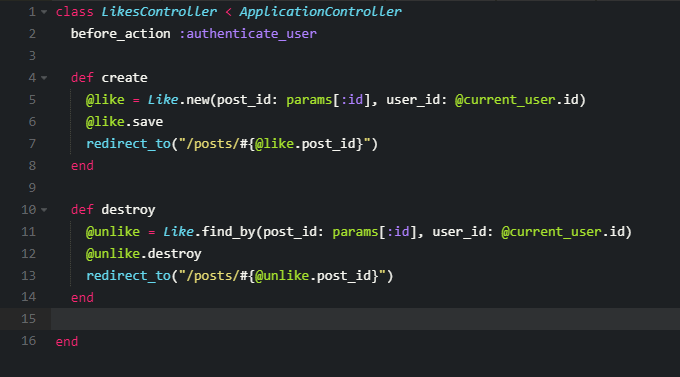The image size is (680, 377).
Task: Collapse the def create fold arrow
Action: (44, 79)
